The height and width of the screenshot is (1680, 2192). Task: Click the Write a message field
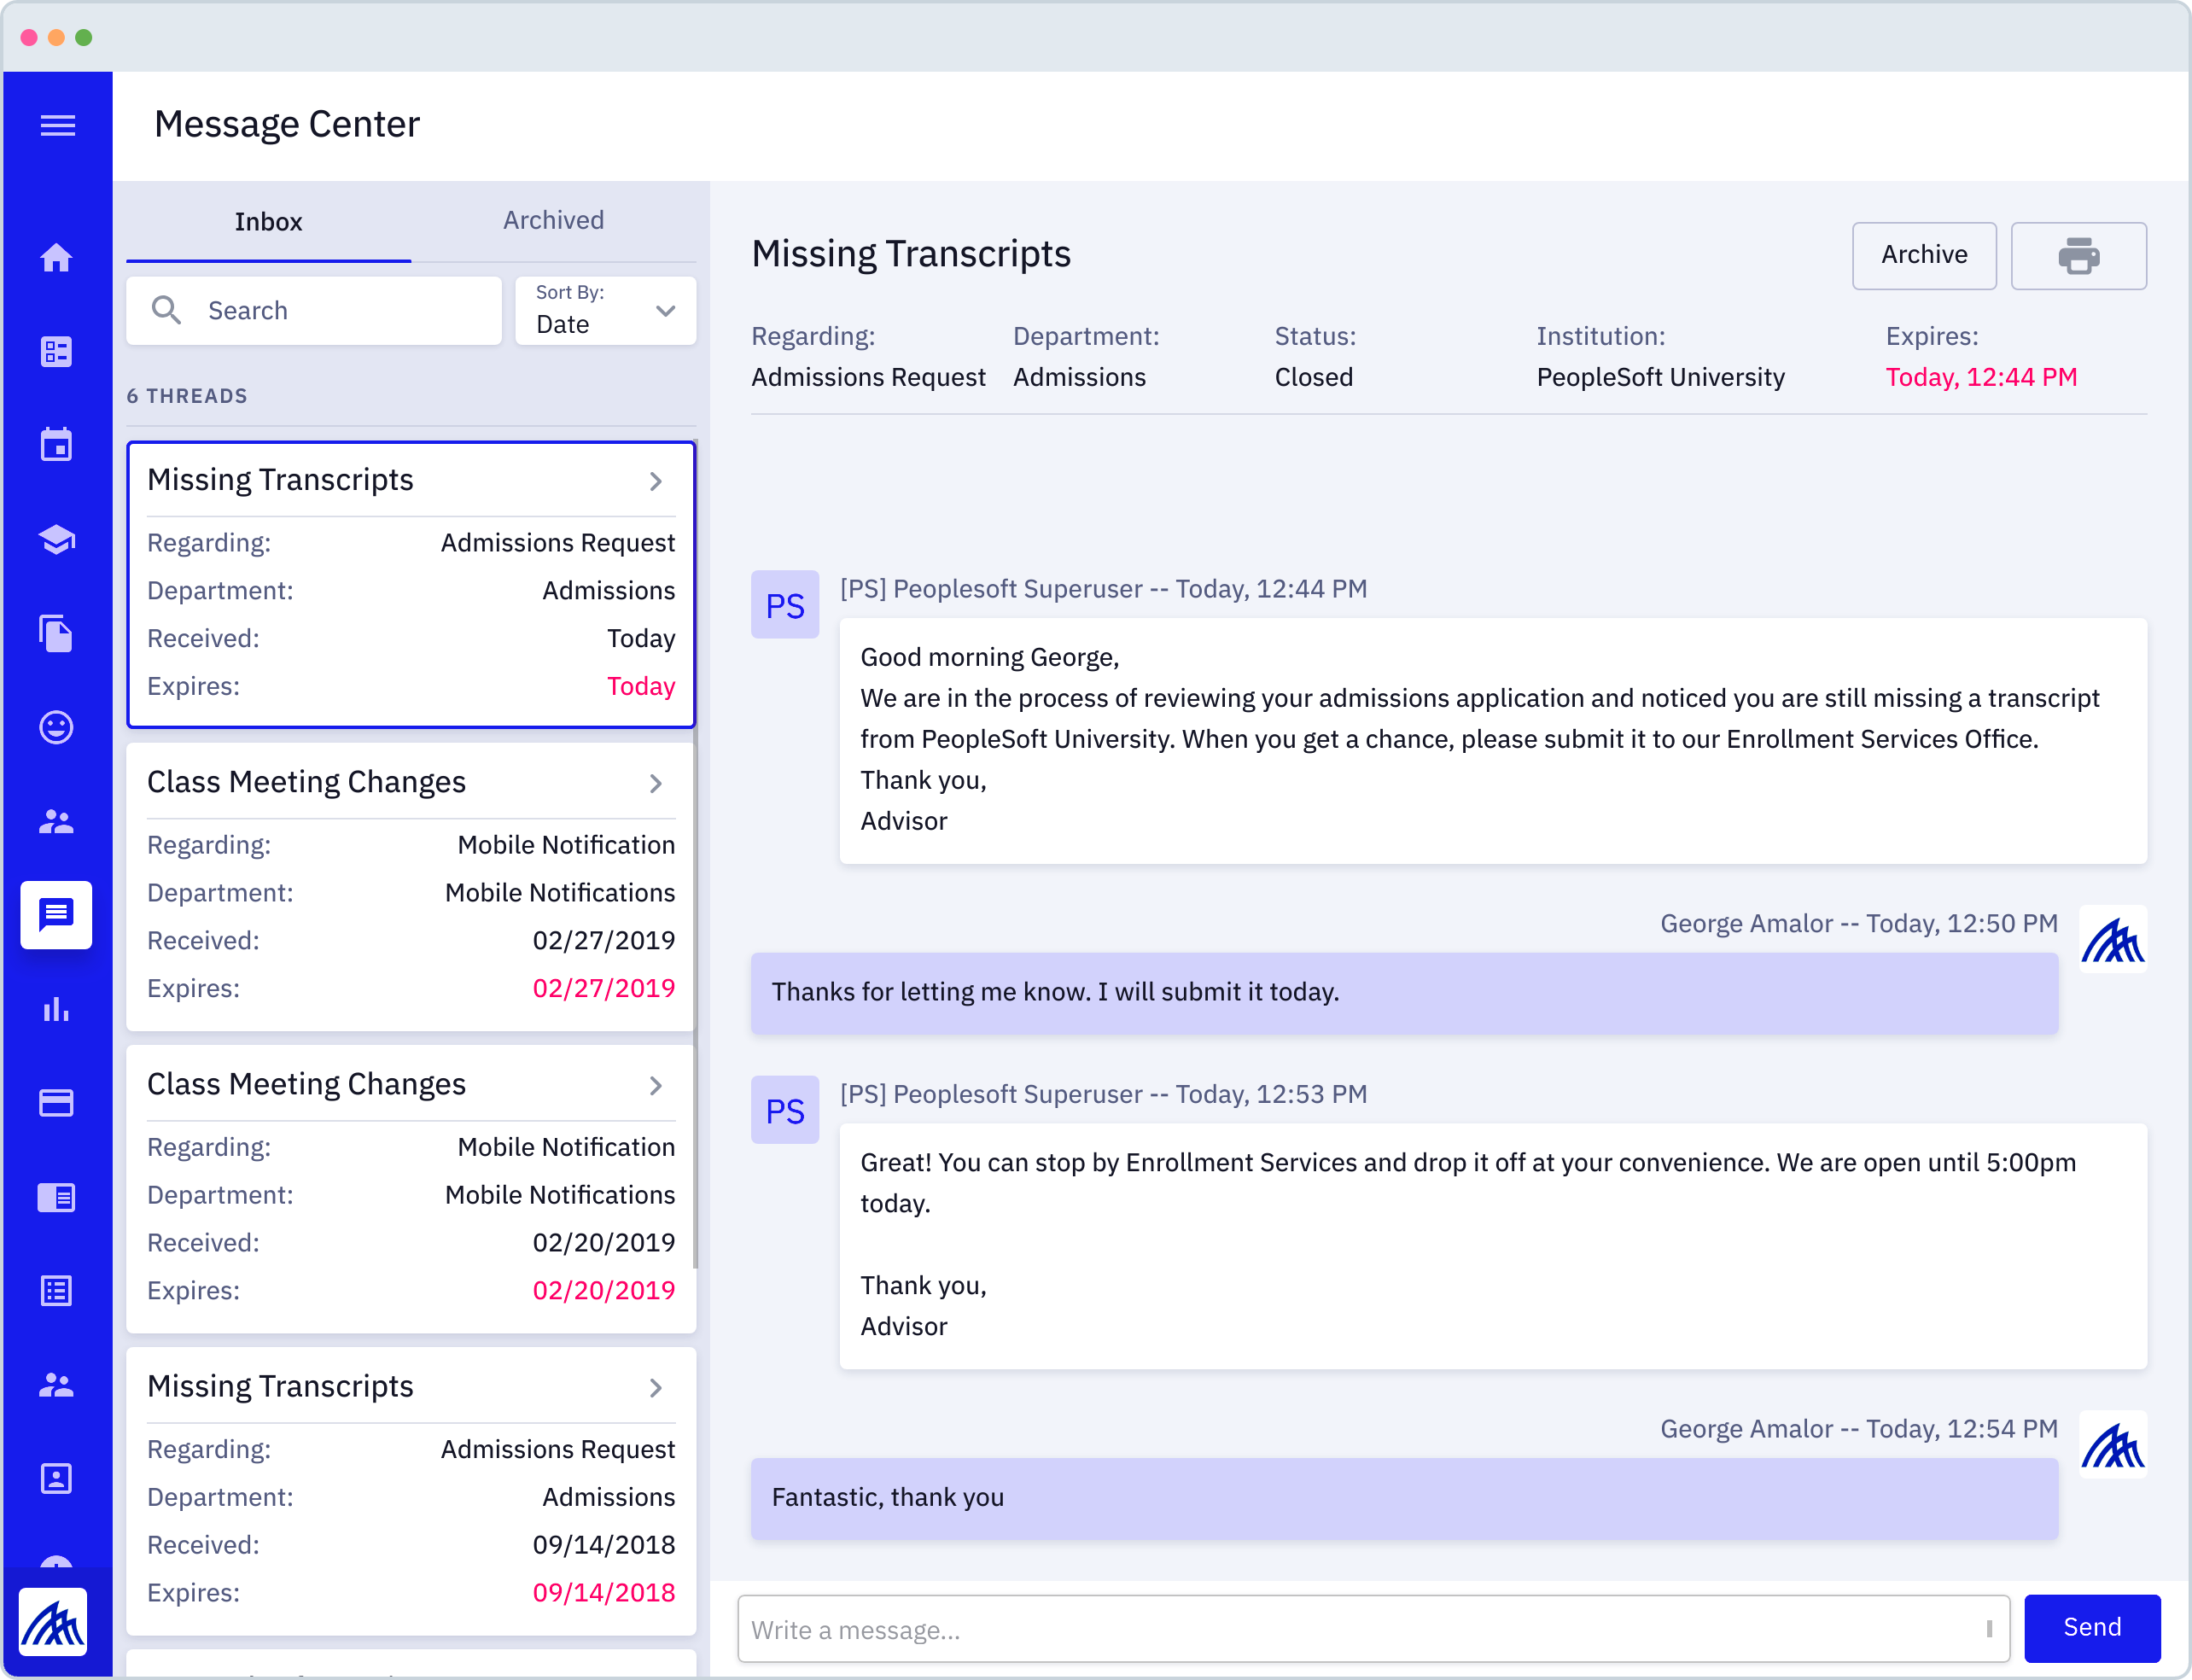coord(1373,1629)
